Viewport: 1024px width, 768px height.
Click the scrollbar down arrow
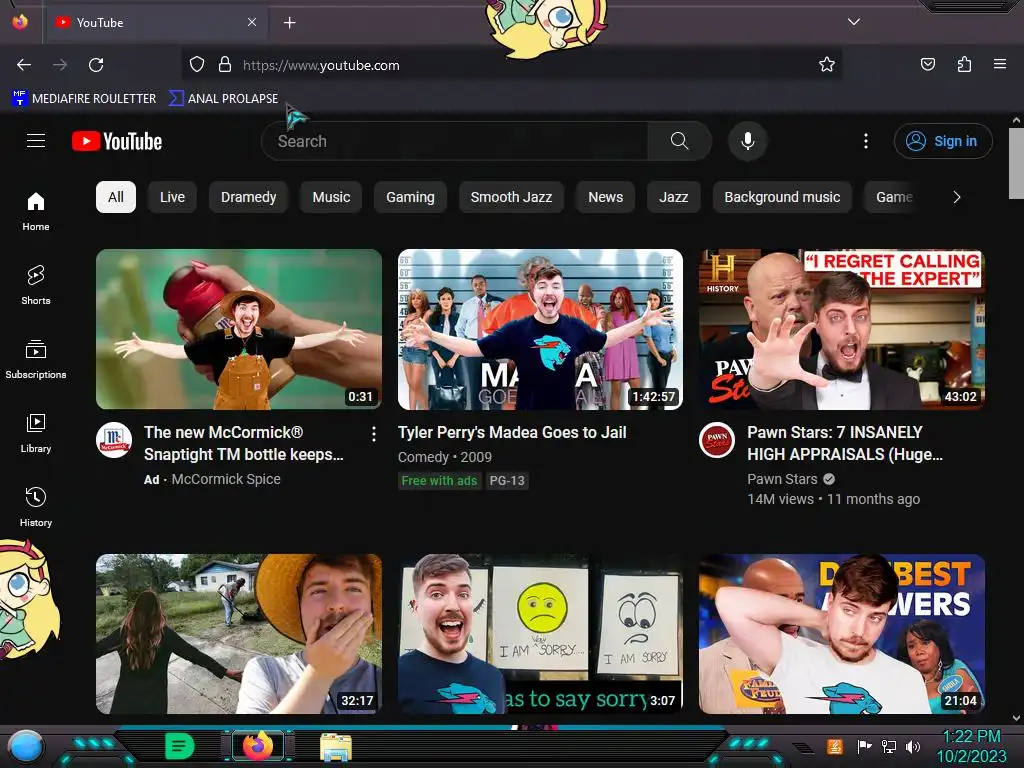click(1016, 718)
